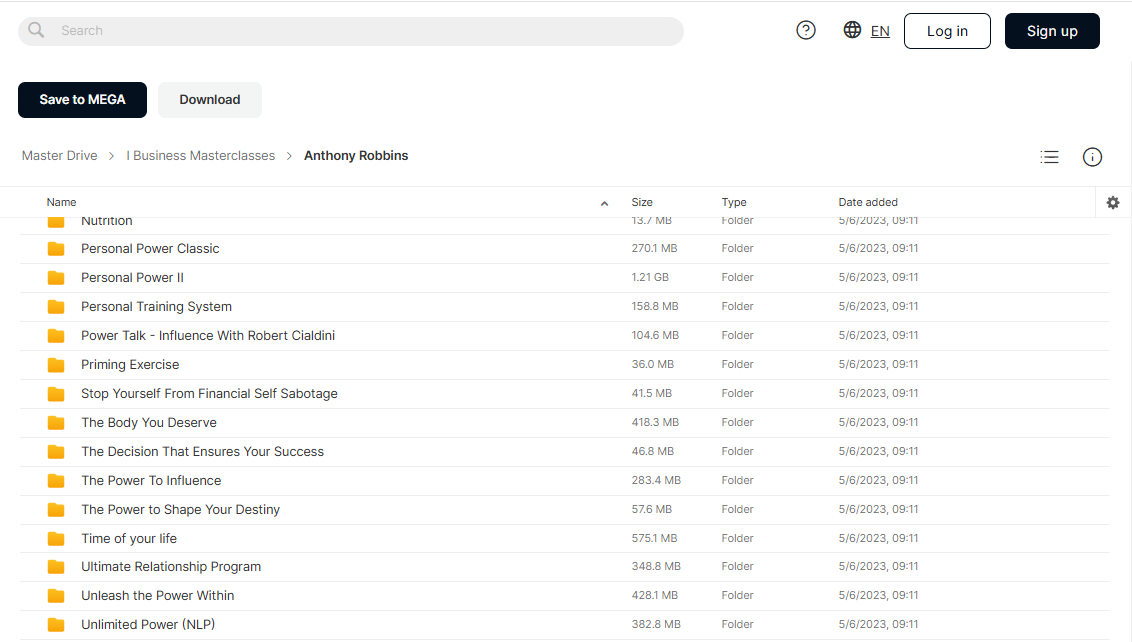1132x642 pixels.
Task: Click the Personal Power Classic folder icon
Action: click(x=56, y=249)
